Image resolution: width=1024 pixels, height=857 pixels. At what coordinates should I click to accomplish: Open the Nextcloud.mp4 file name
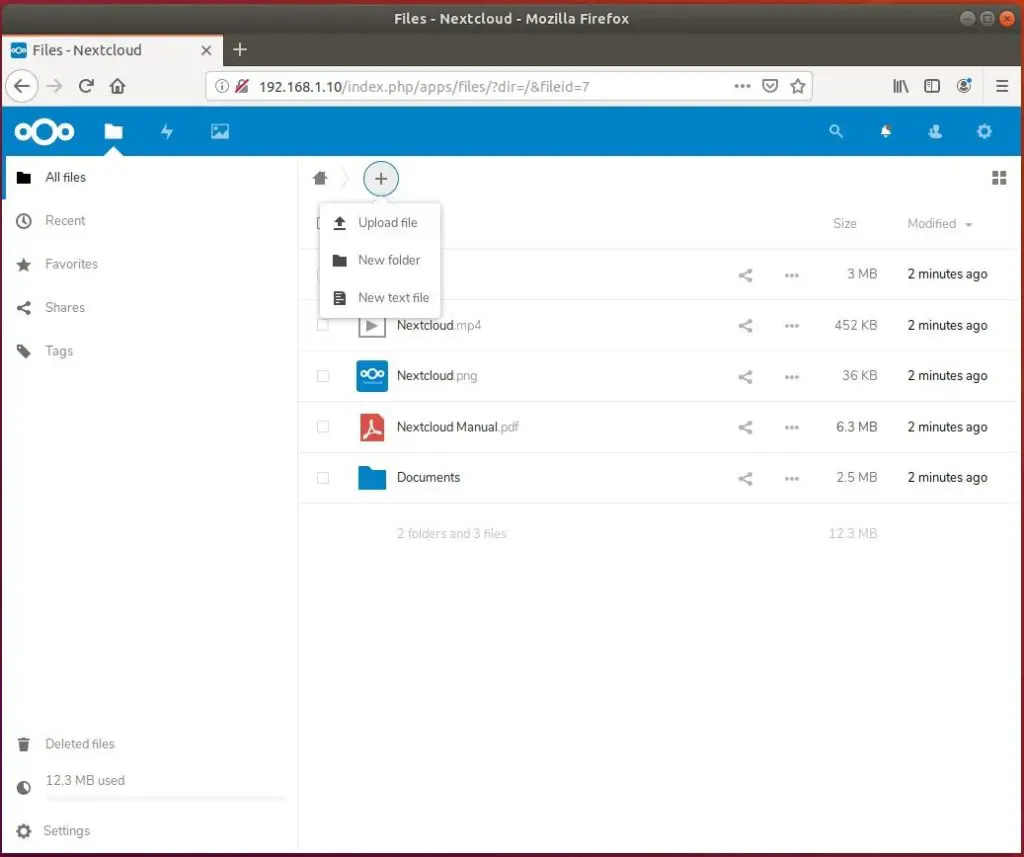tap(439, 325)
